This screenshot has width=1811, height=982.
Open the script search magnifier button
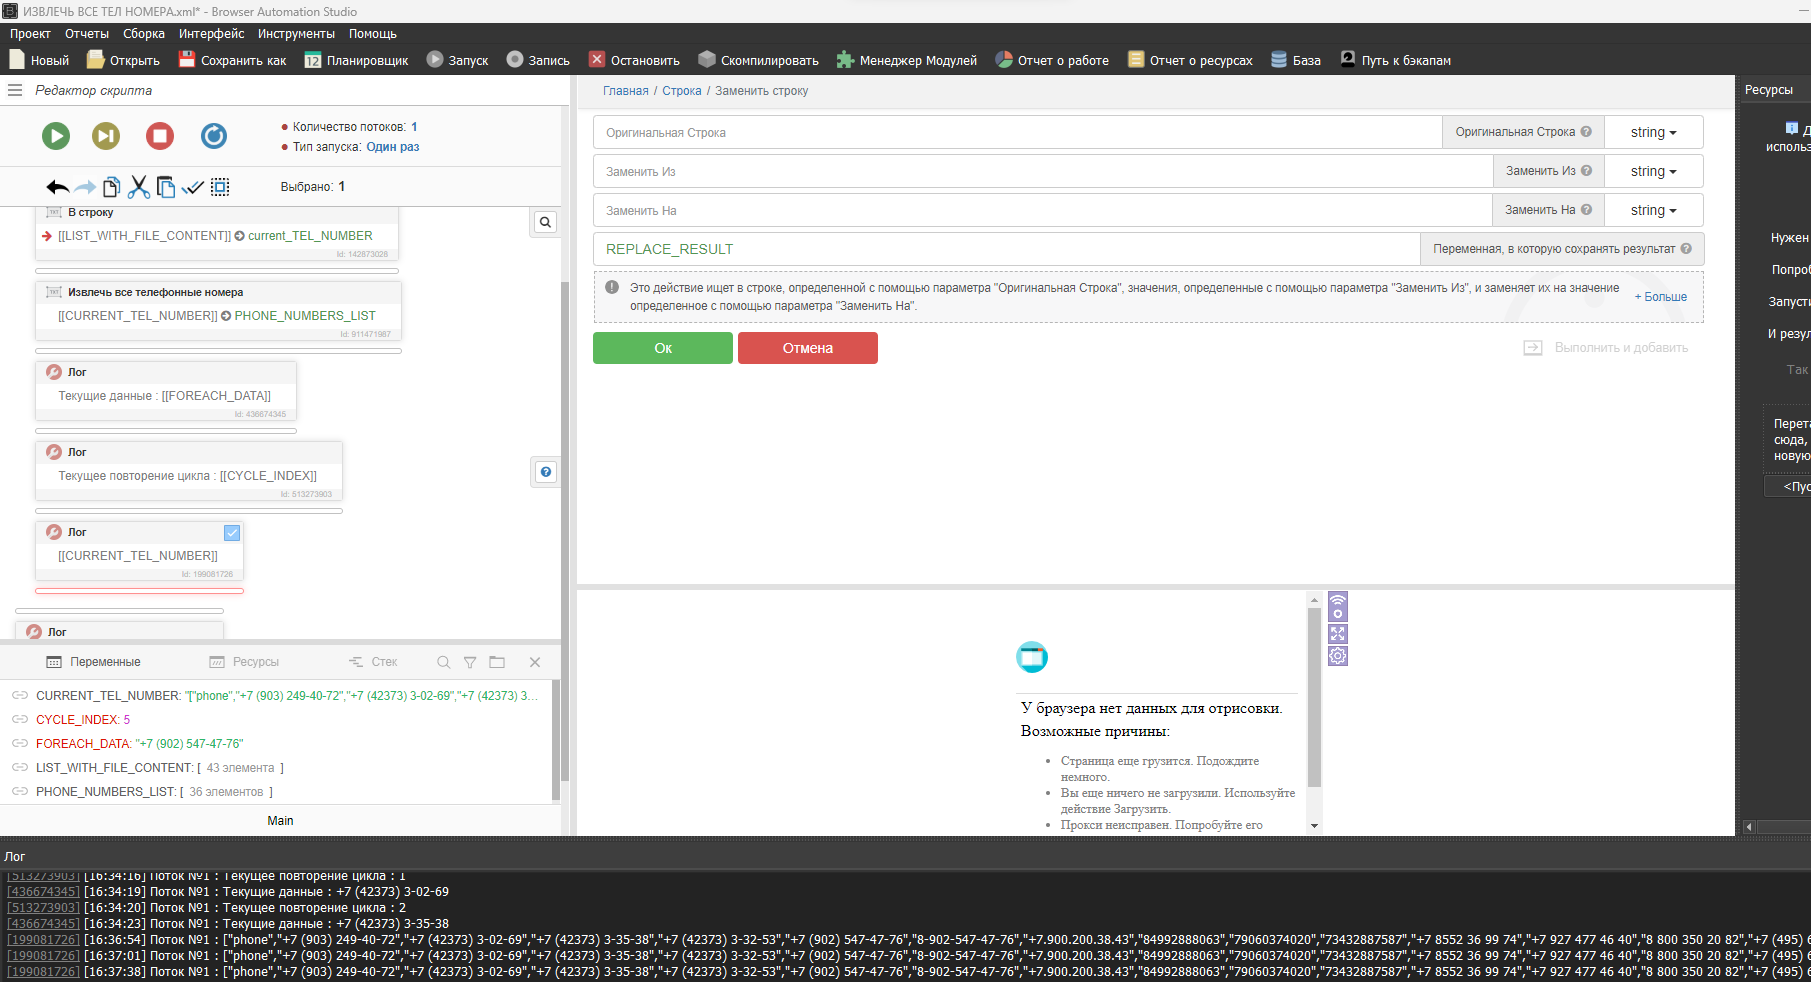point(545,222)
